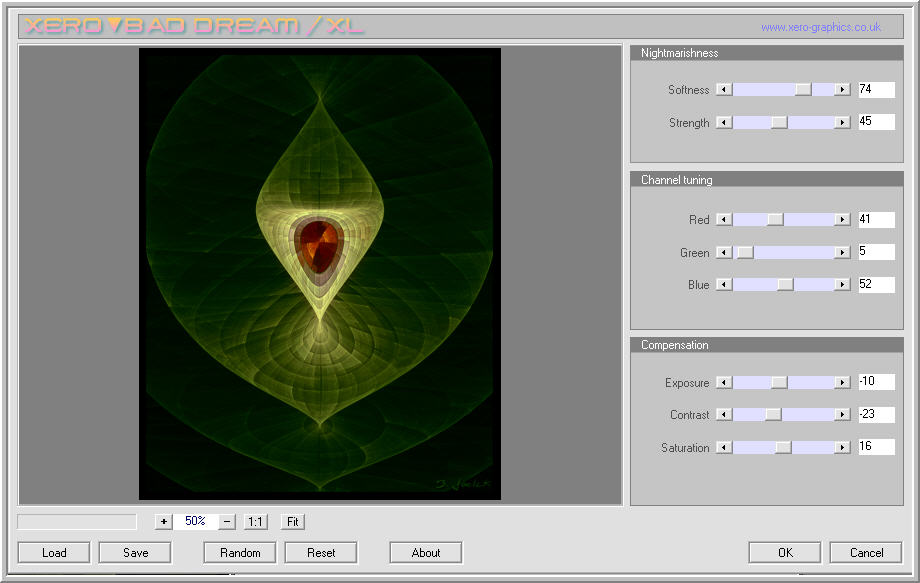
Task: Focus the Red value field showing 41
Action: (x=876, y=219)
